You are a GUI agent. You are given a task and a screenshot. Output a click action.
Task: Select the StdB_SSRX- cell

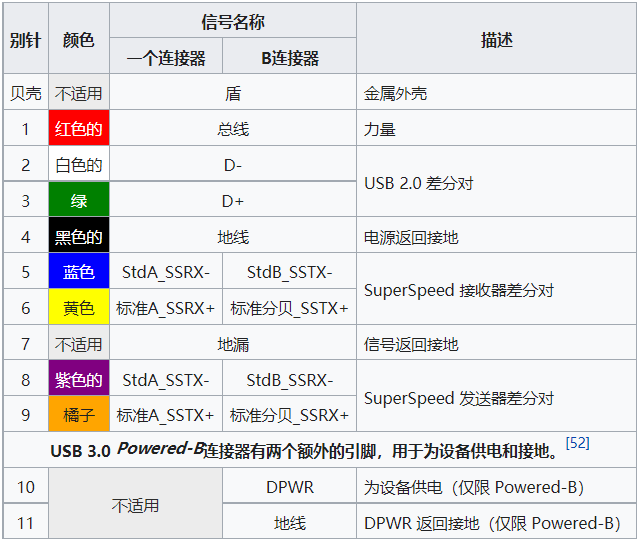click(290, 380)
